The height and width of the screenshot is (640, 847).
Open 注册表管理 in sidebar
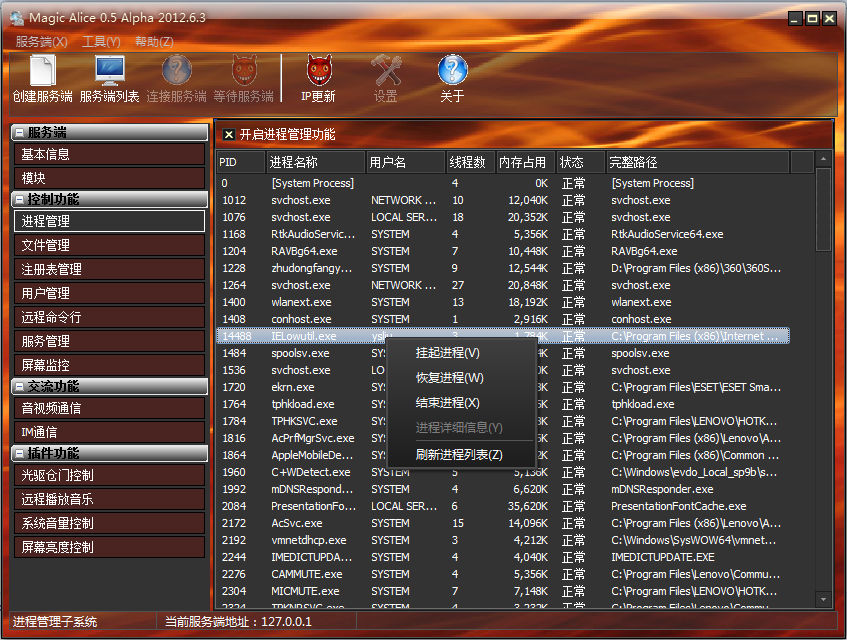tap(109, 269)
